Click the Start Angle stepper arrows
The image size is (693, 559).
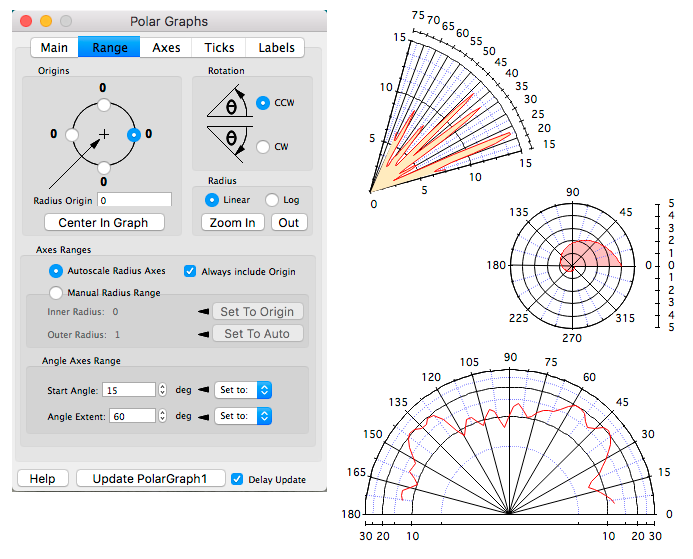click(163, 390)
